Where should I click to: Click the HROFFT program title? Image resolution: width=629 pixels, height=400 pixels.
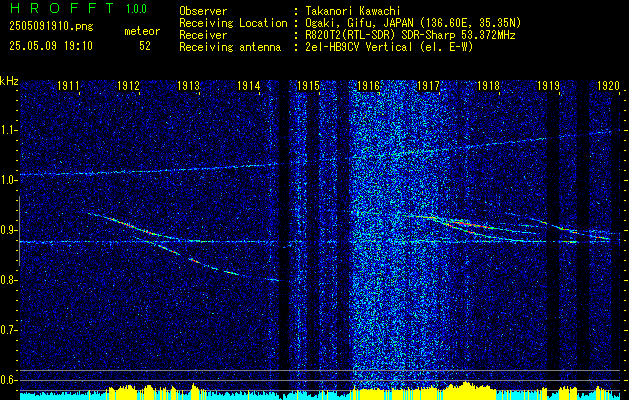[61, 8]
